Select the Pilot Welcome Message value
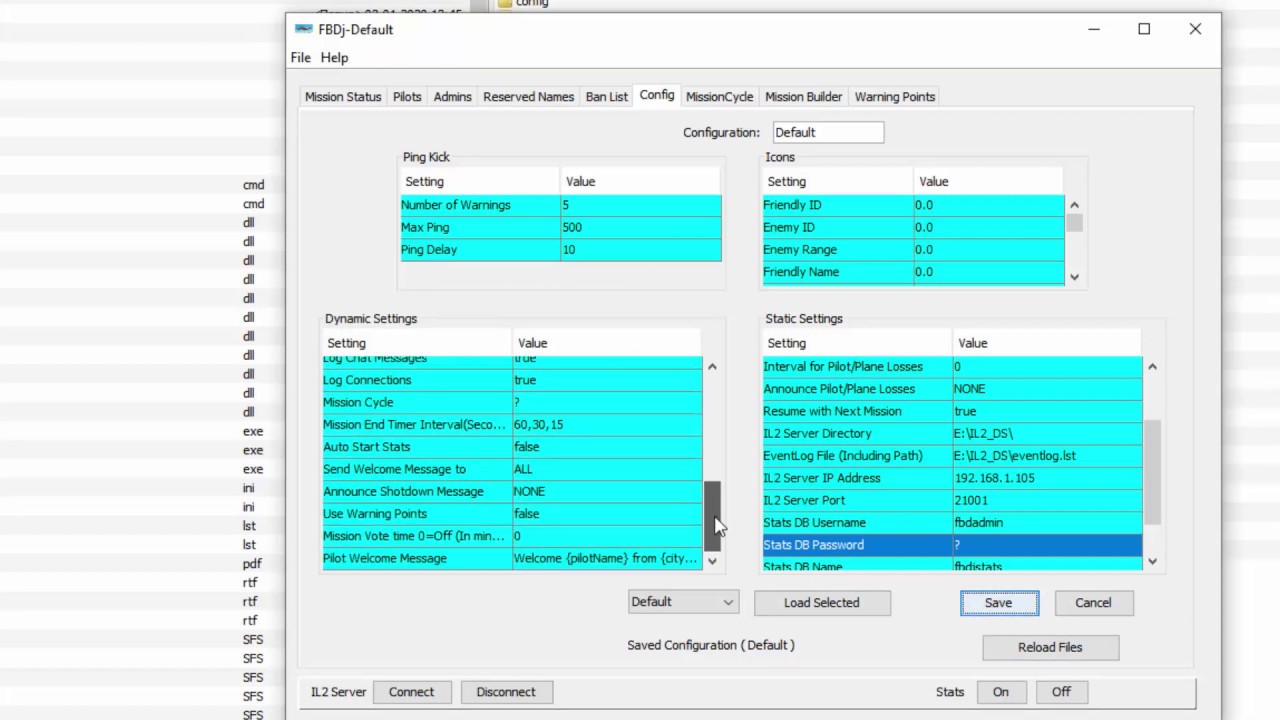 click(x=607, y=558)
